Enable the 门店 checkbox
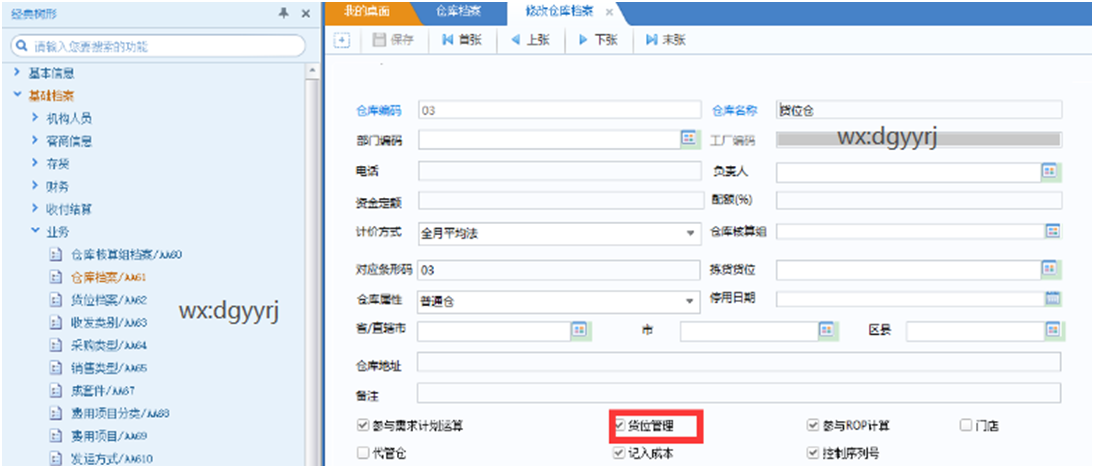Image resolution: width=1094 pixels, height=468 pixels. click(x=966, y=425)
